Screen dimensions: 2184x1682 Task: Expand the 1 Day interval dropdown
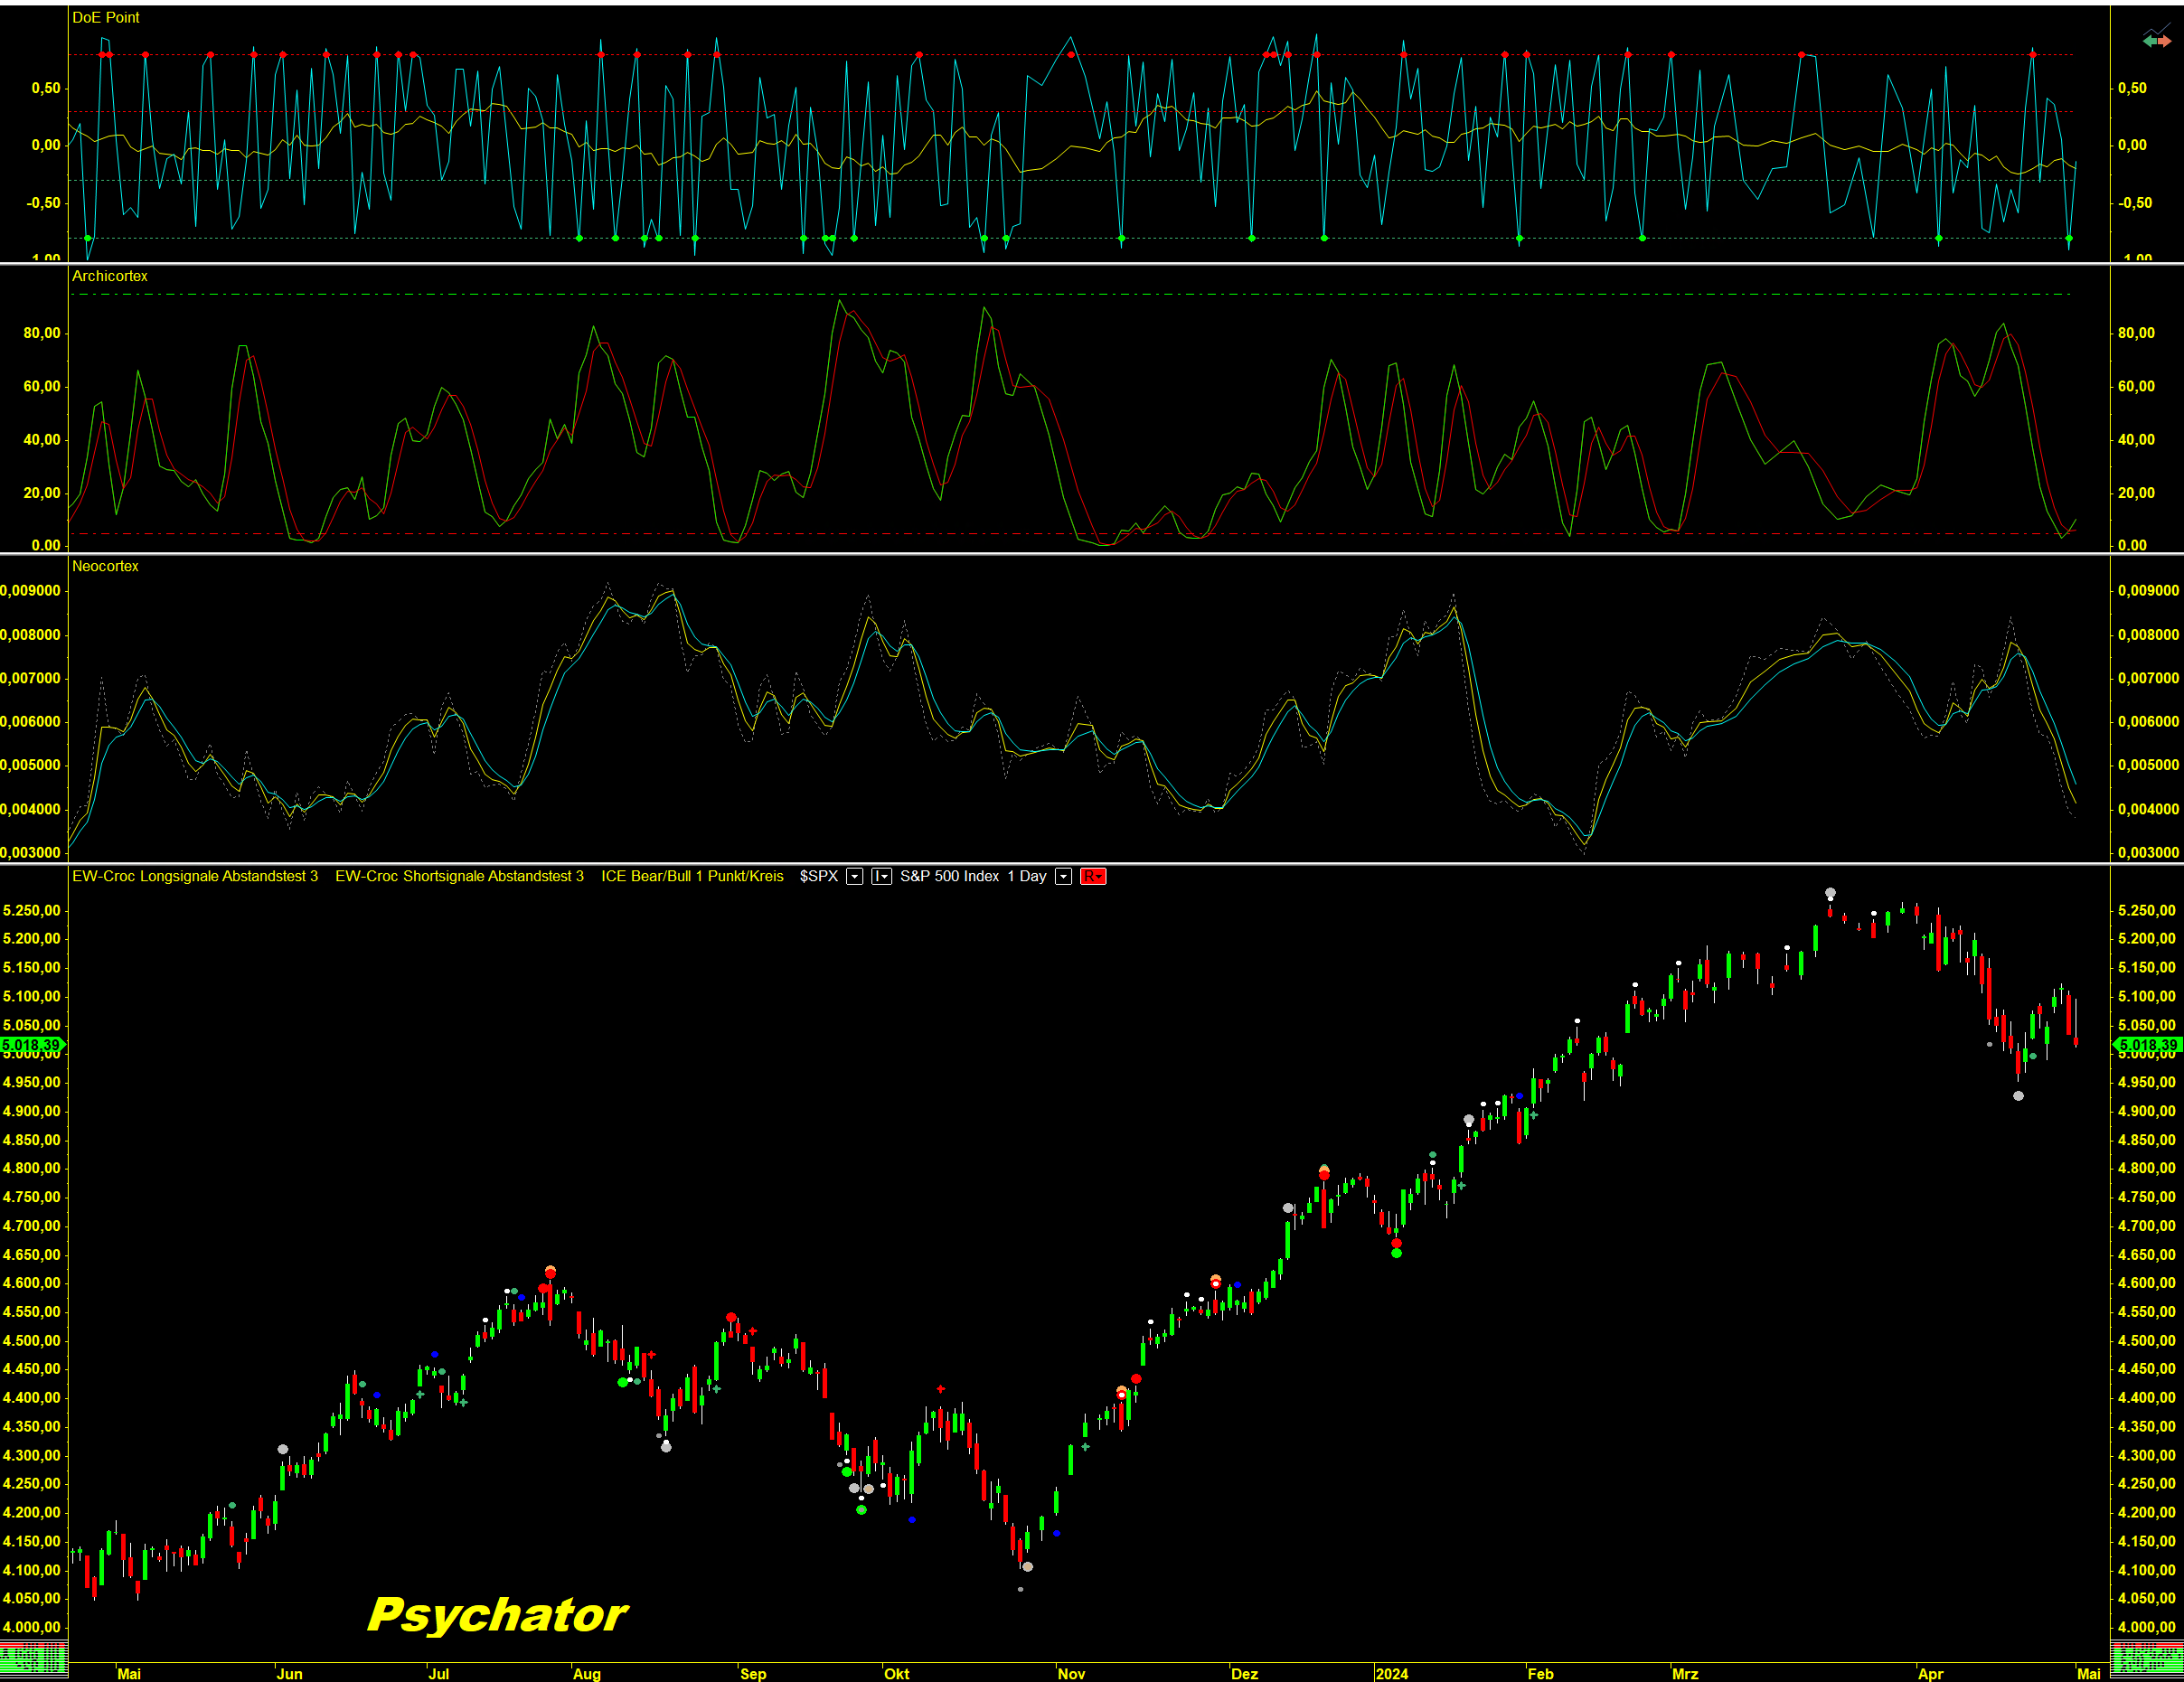(1064, 876)
